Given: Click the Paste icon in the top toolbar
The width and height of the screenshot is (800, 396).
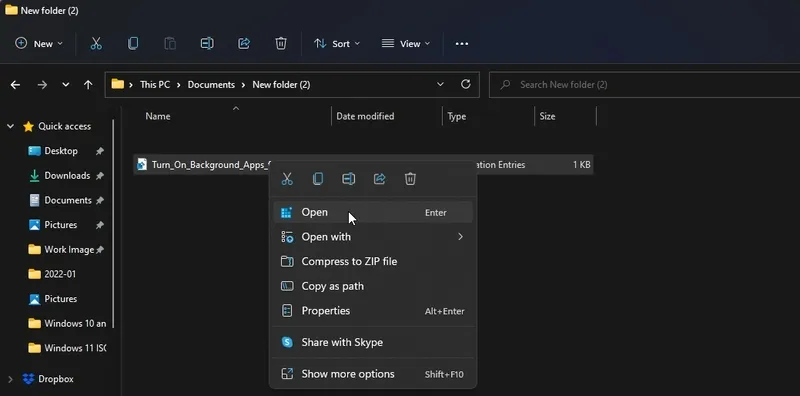Looking at the screenshot, I should pos(170,44).
